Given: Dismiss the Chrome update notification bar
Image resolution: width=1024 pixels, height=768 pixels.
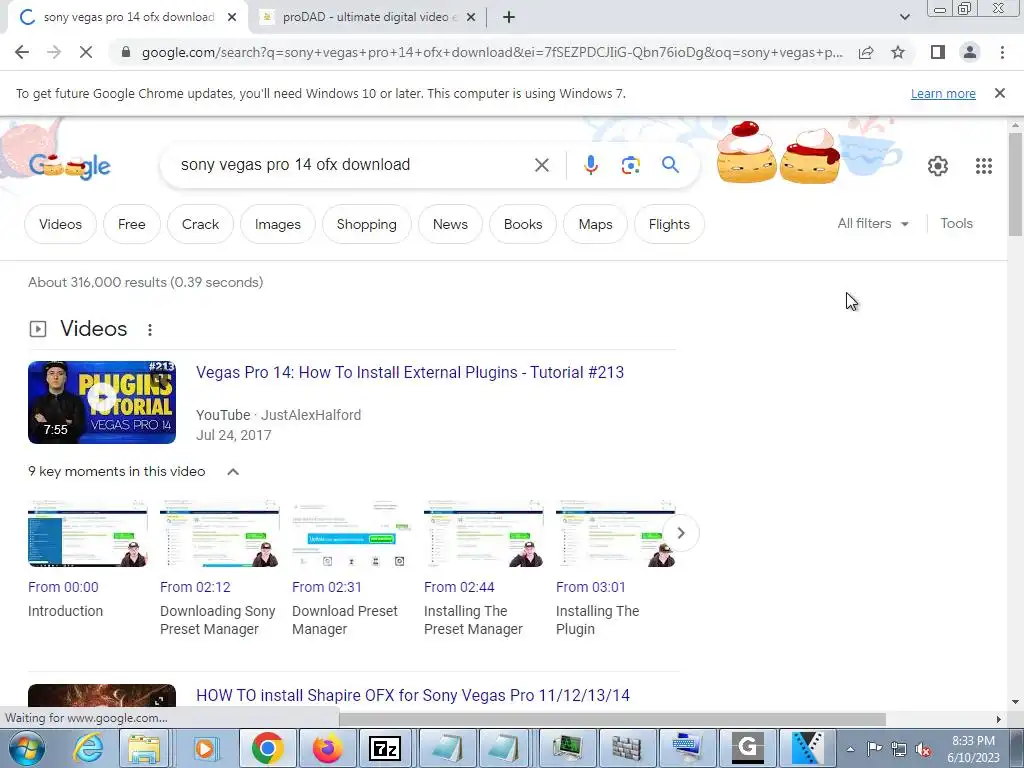Looking at the screenshot, I should (999, 93).
